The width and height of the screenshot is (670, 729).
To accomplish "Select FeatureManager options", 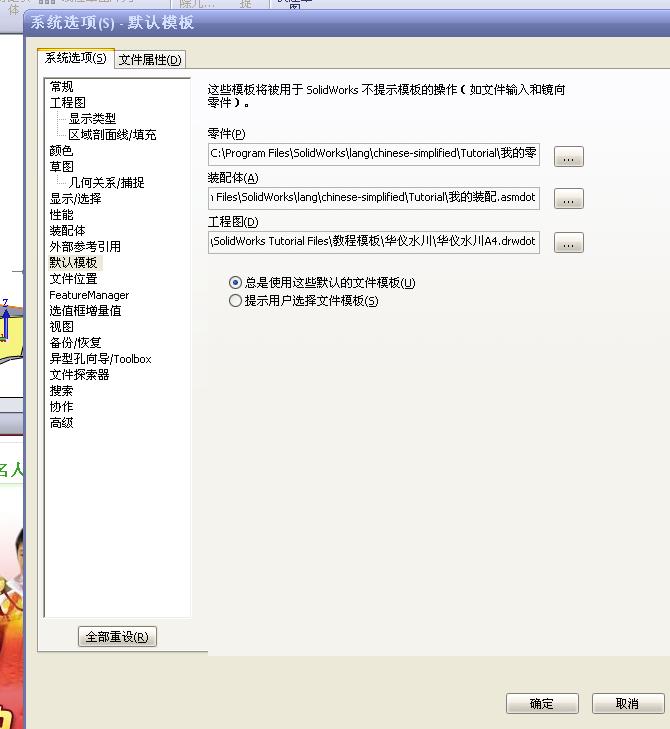I will pos(89,295).
